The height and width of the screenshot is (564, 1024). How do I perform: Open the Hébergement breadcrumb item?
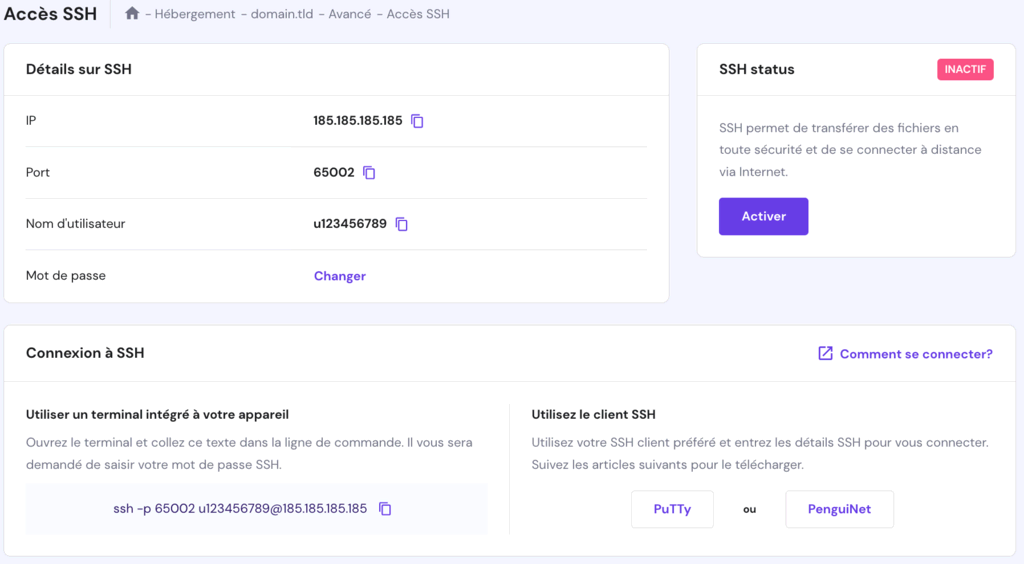tap(195, 15)
